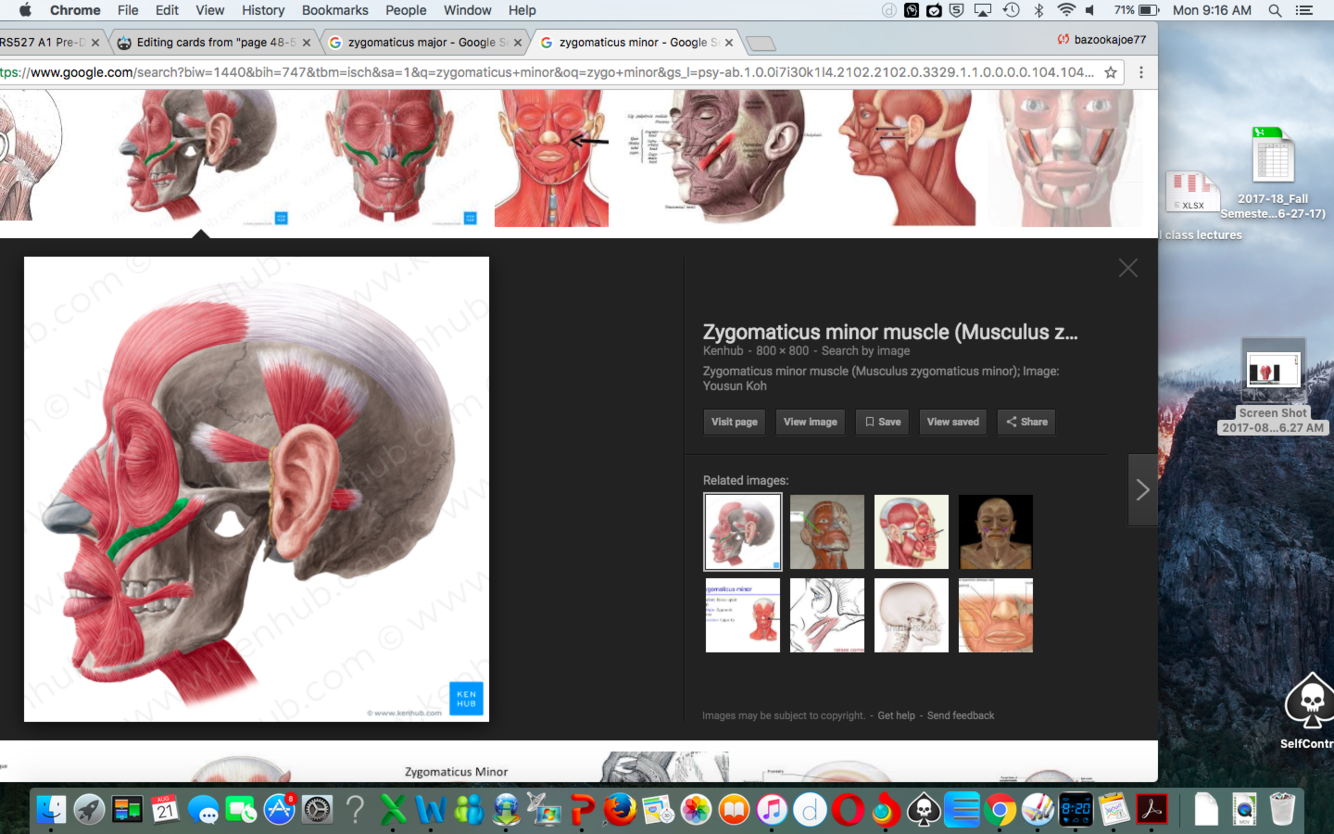Open the Zygomaticus minor muscle title link
This screenshot has height=834, width=1334.
pyautogui.click(x=890, y=332)
